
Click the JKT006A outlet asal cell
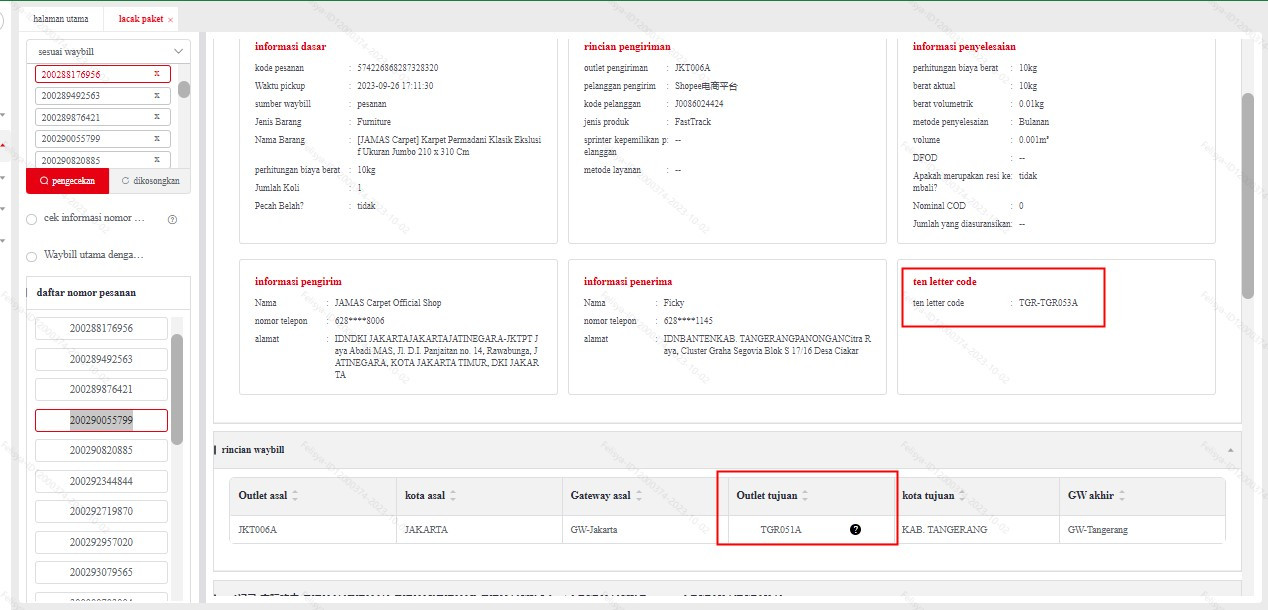tap(313, 529)
